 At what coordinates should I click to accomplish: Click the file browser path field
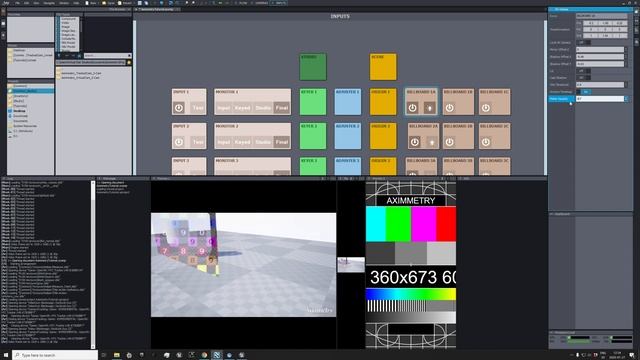tap(91, 62)
